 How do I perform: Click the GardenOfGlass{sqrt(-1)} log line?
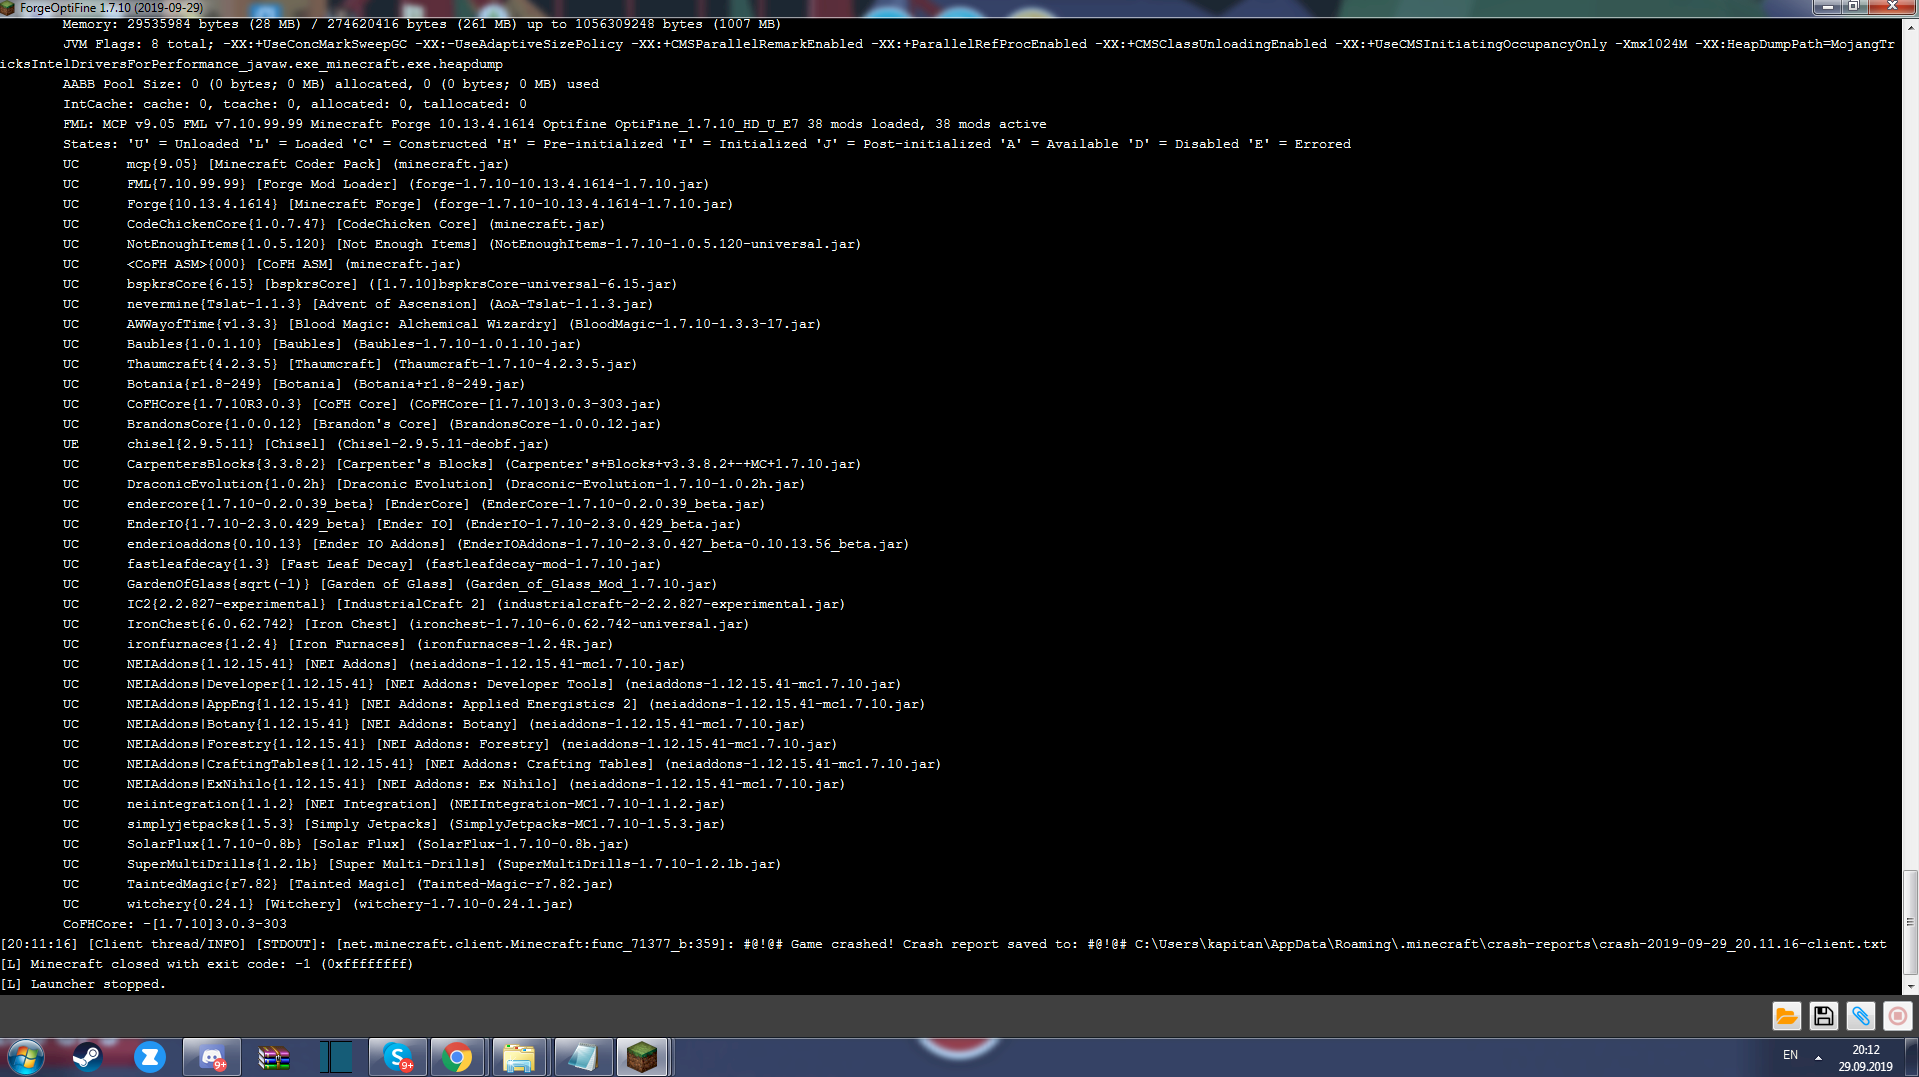[390, 584]
